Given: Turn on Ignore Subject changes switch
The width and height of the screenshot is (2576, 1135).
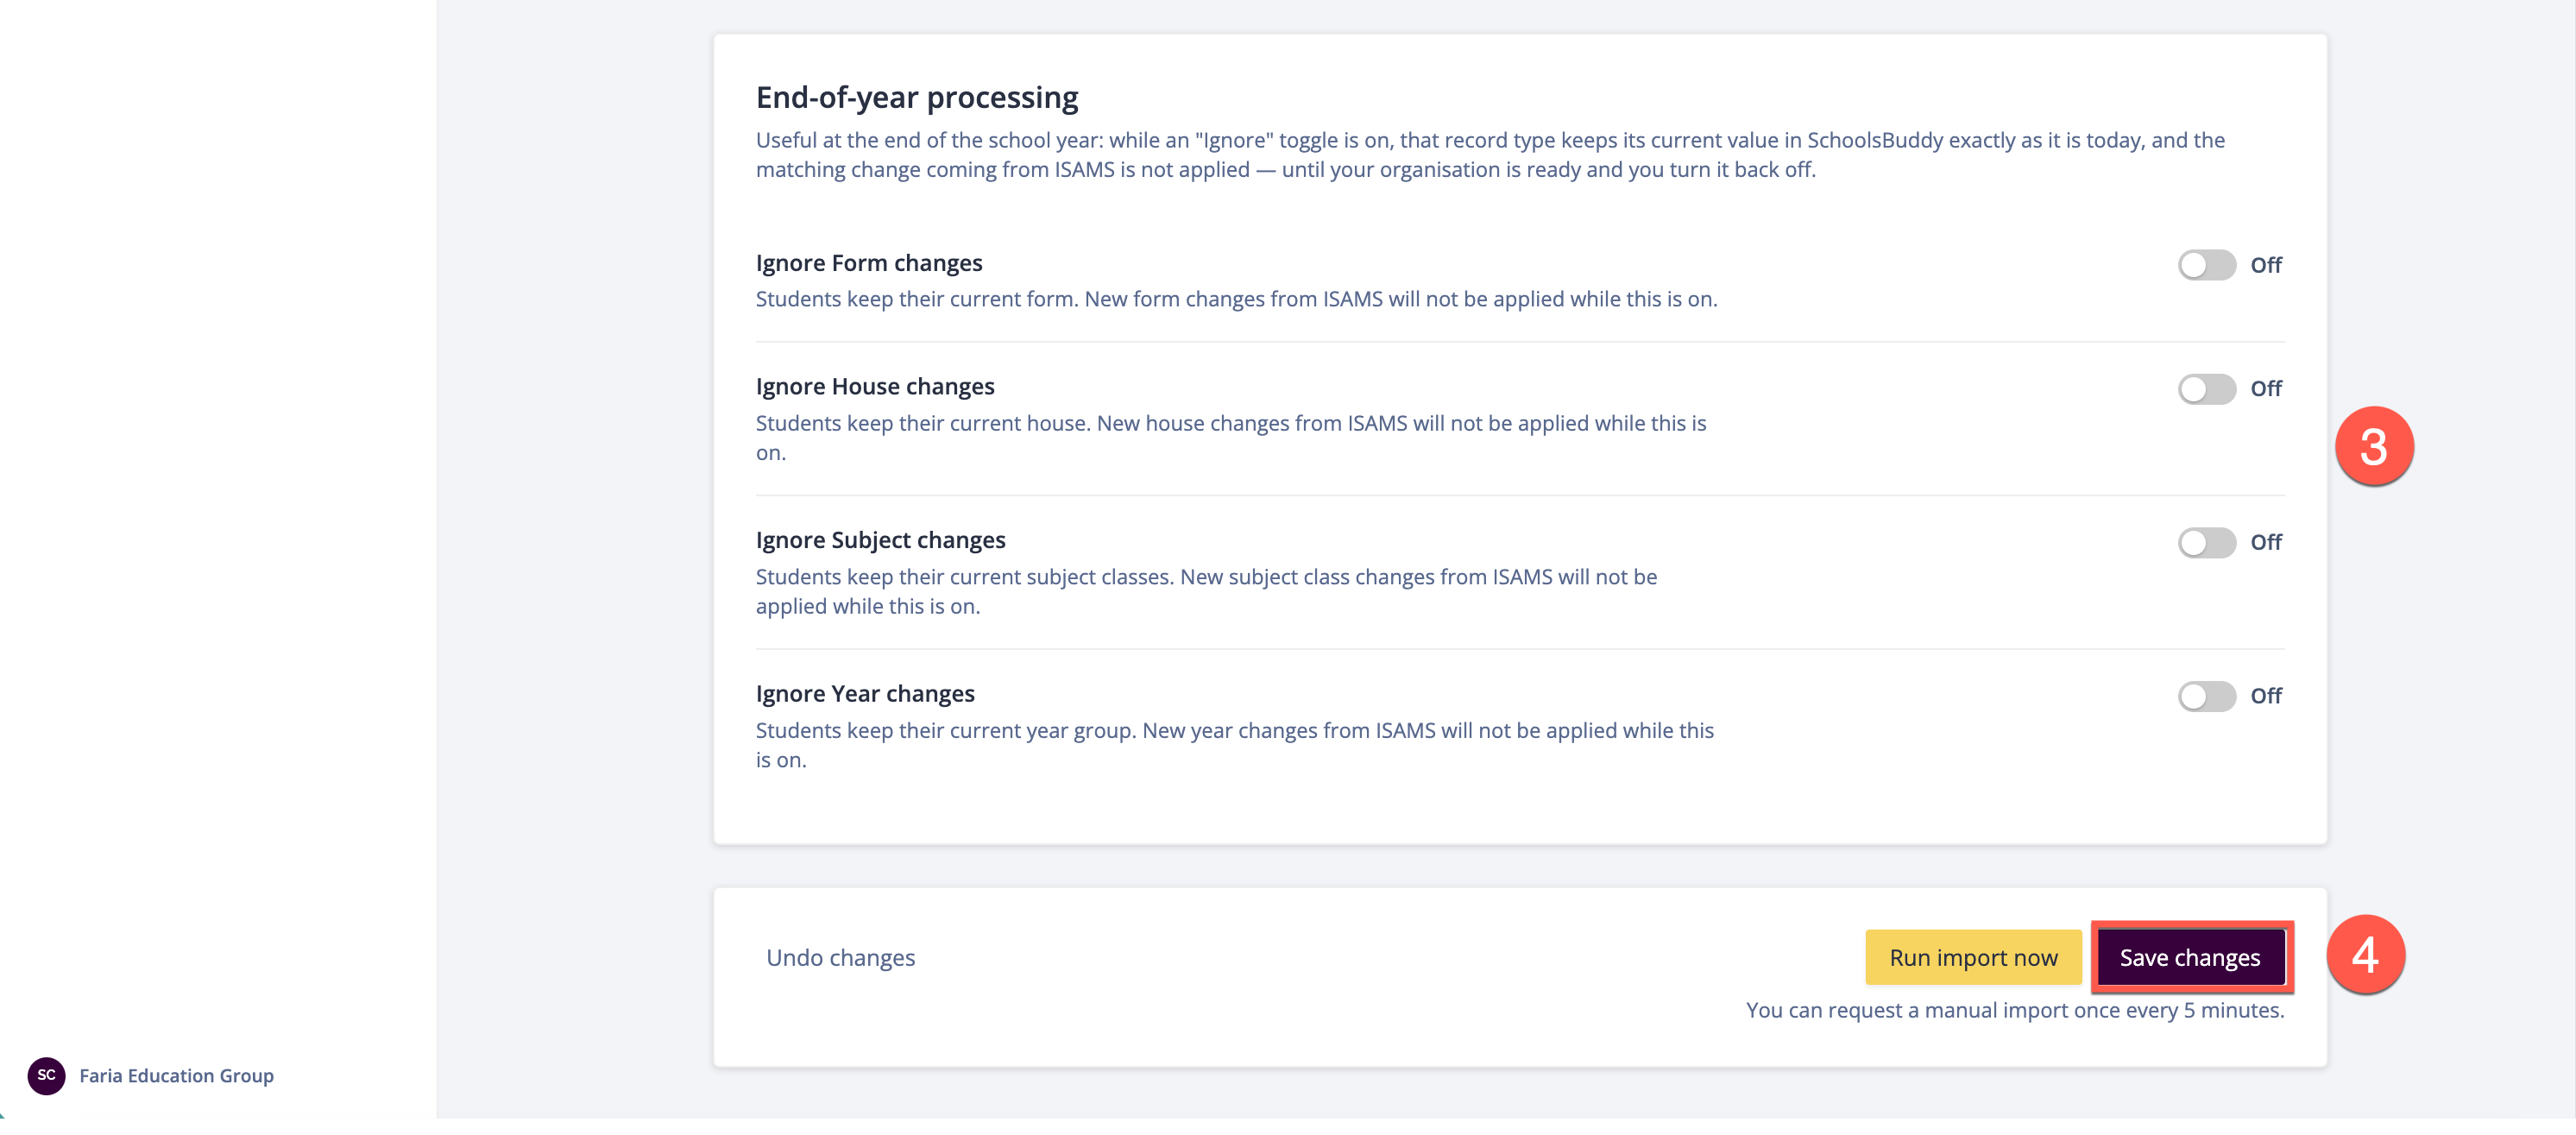Looking at the screenshot, I should [x=2206, y=543].
